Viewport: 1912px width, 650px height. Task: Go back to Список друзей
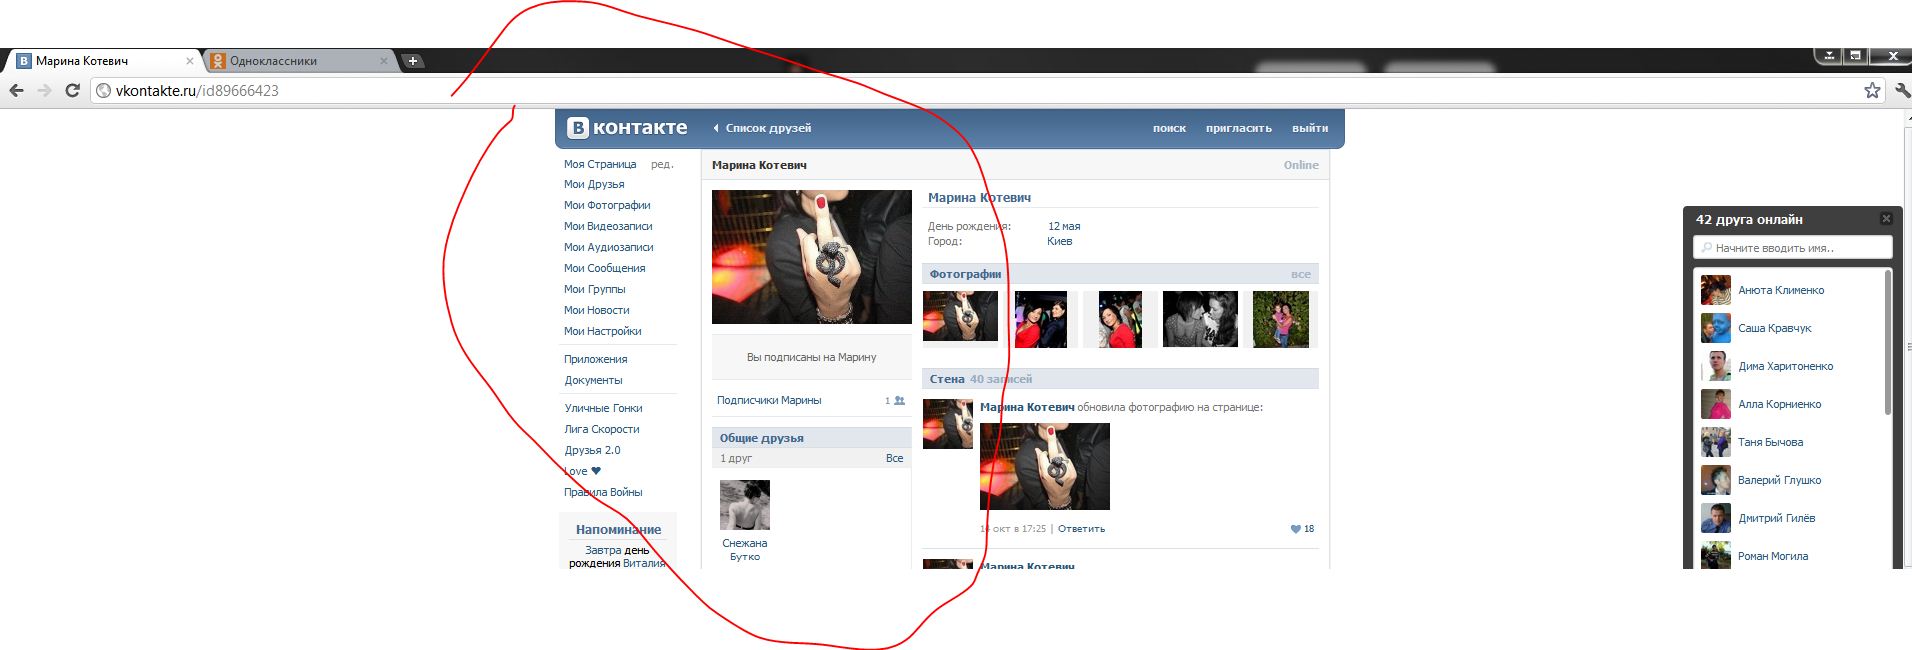(762, 128)
